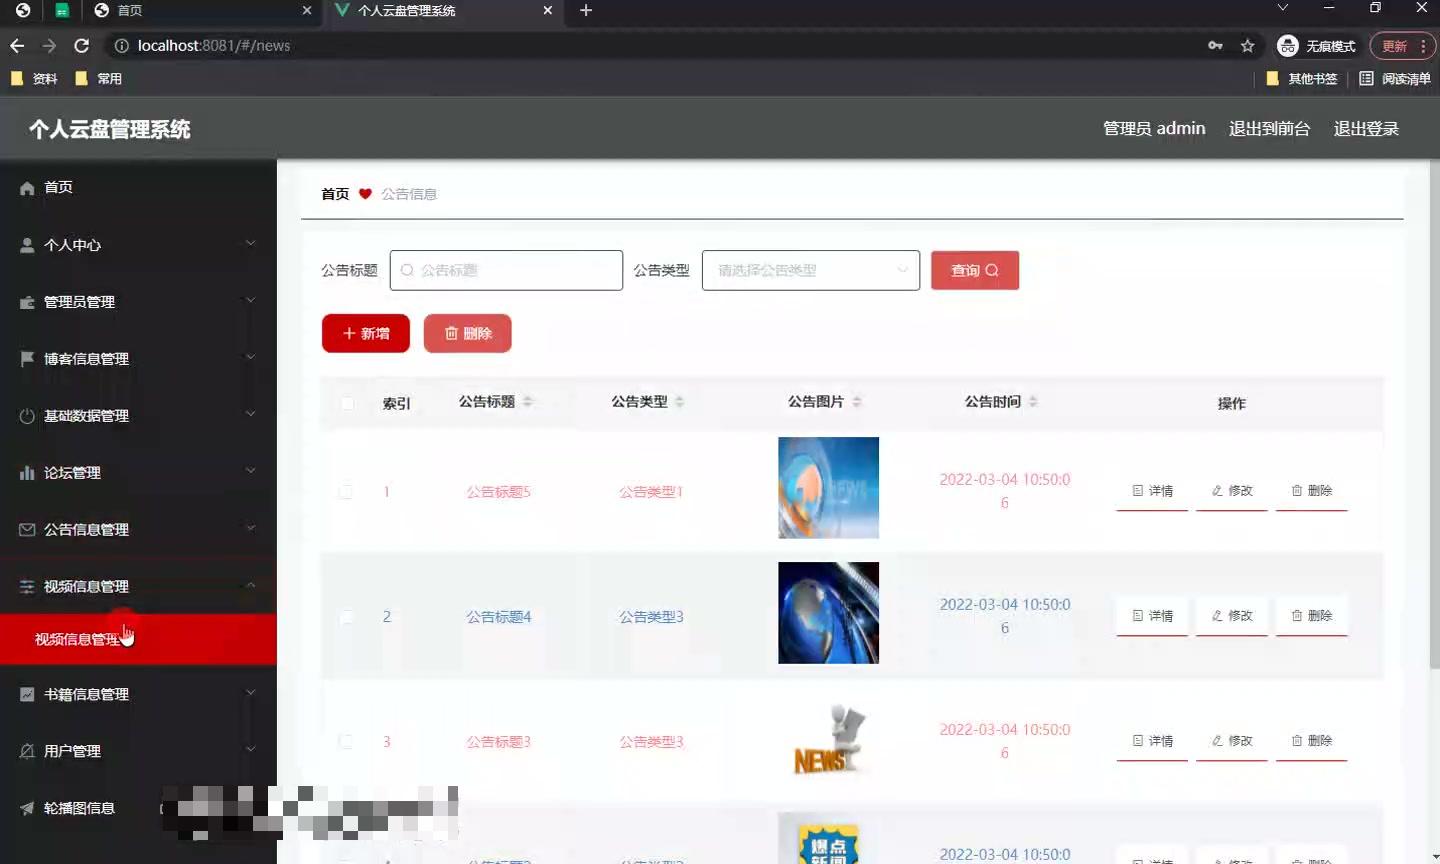Click the envelope icon for 公告信息管理
The image size is (1440, 864).
click(x=27, y=530)
